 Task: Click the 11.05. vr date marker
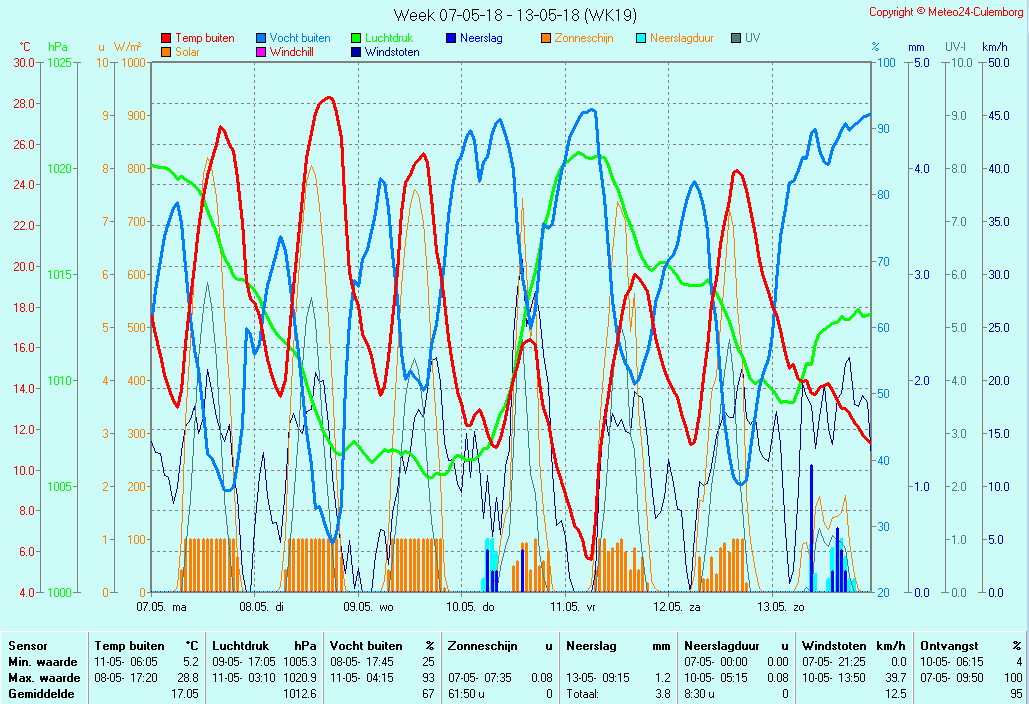[x=573, y=607]
